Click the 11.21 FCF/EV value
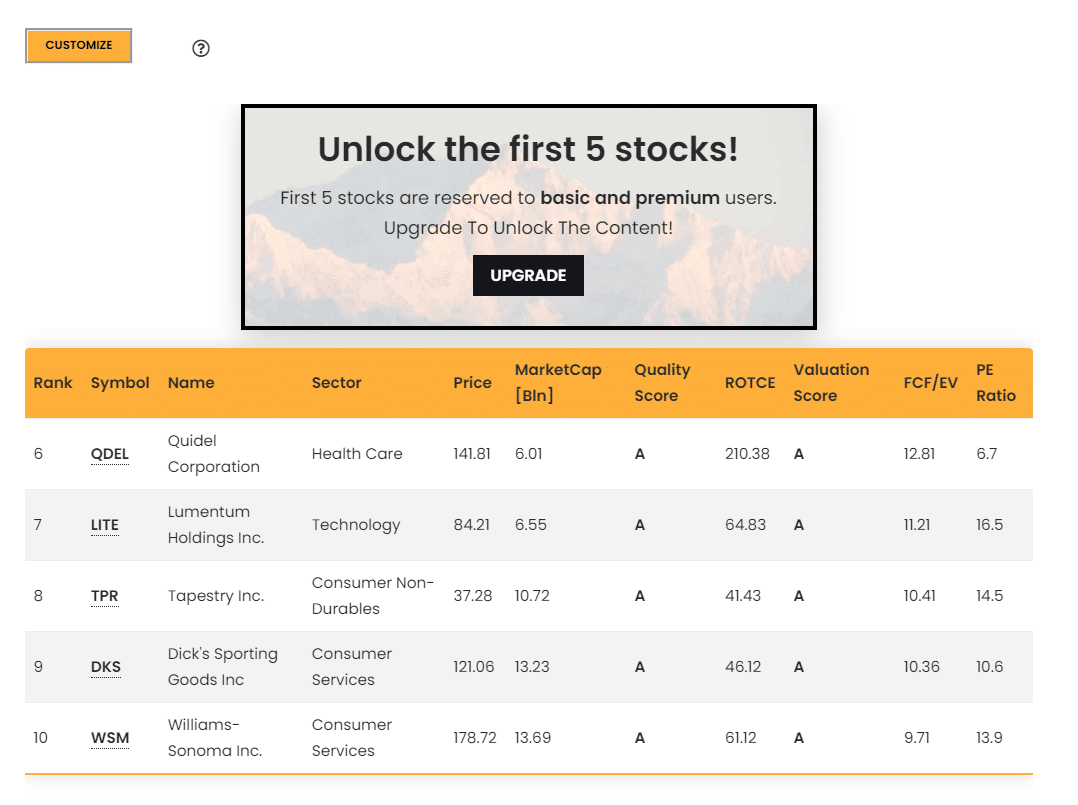Screen dimensions: 1078x805 [x=916, y=525]
